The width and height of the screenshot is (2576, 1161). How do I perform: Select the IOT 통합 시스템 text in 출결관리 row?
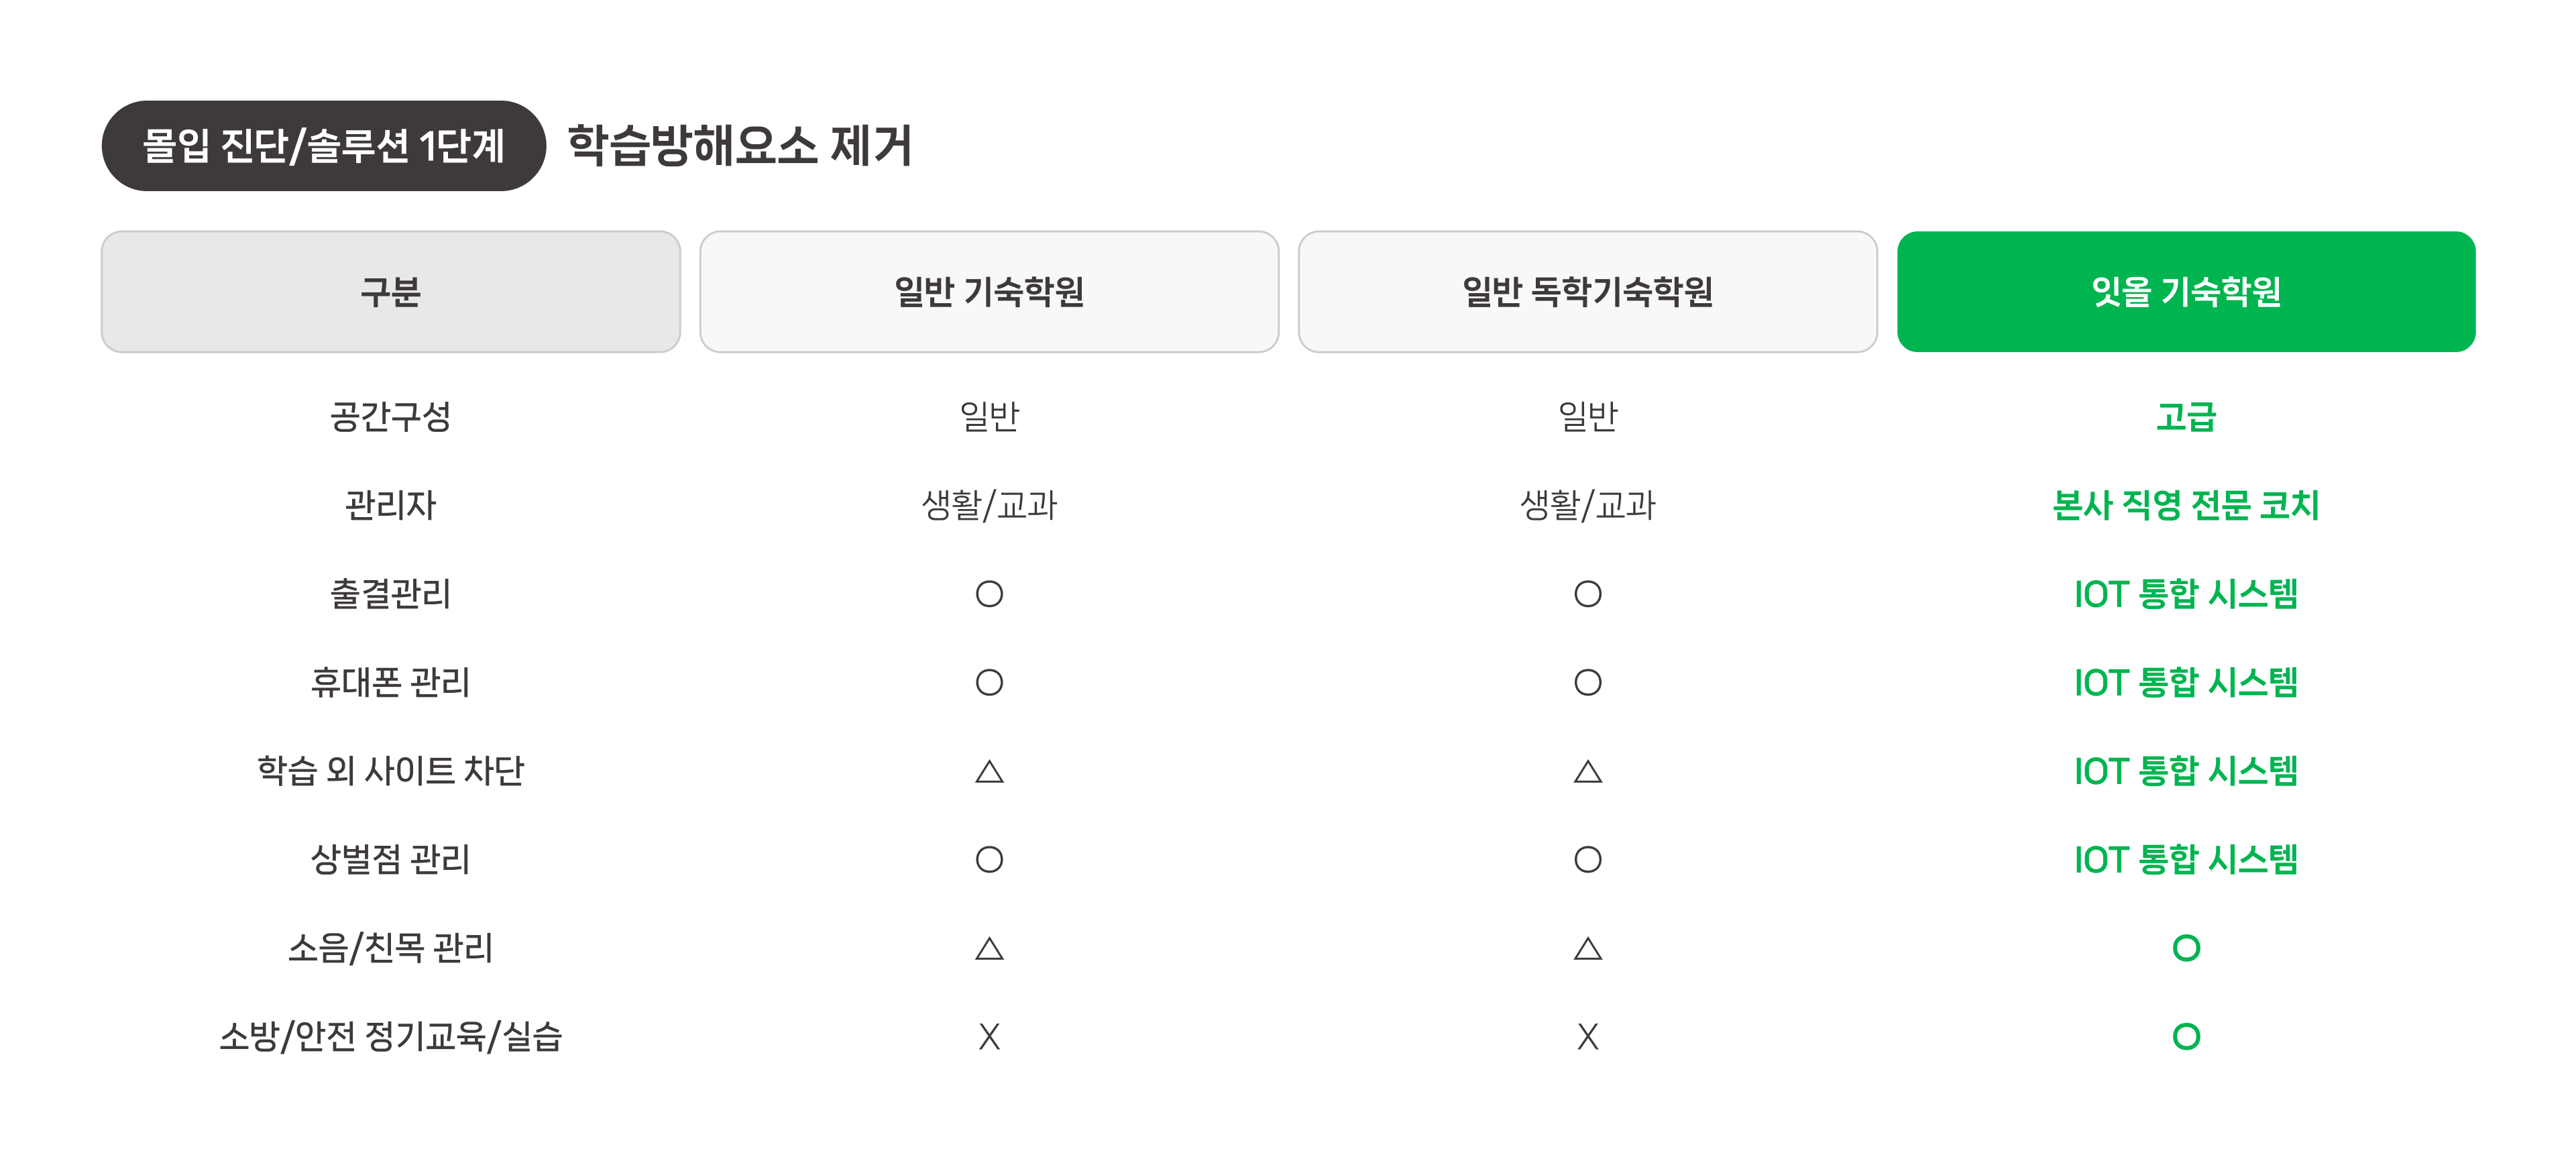2186,594
